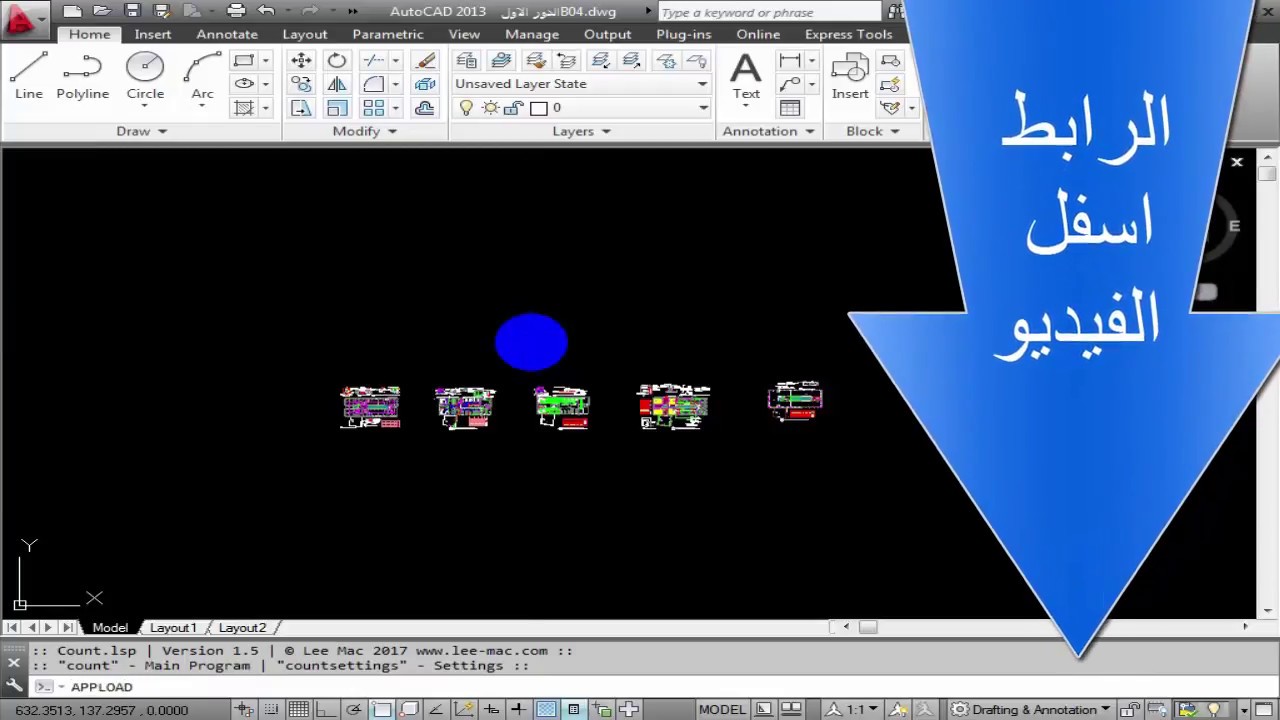The image size is (1280, 720).
Task: Open the Parametric ribbon tab
Action: click(x=388, y=34)
